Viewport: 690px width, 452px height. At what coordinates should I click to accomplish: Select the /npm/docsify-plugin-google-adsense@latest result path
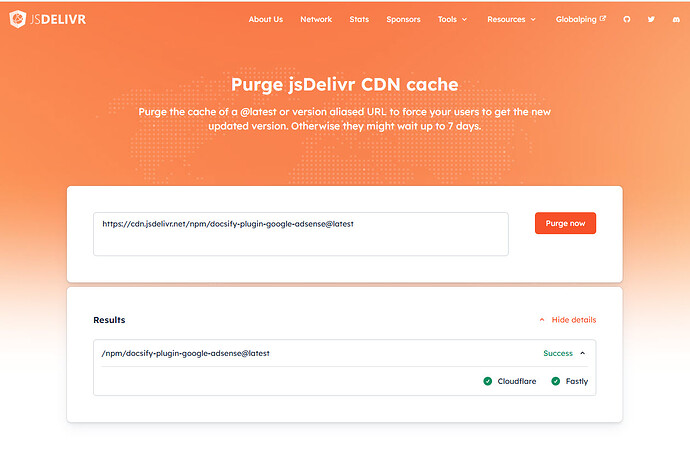pos(186,353)
